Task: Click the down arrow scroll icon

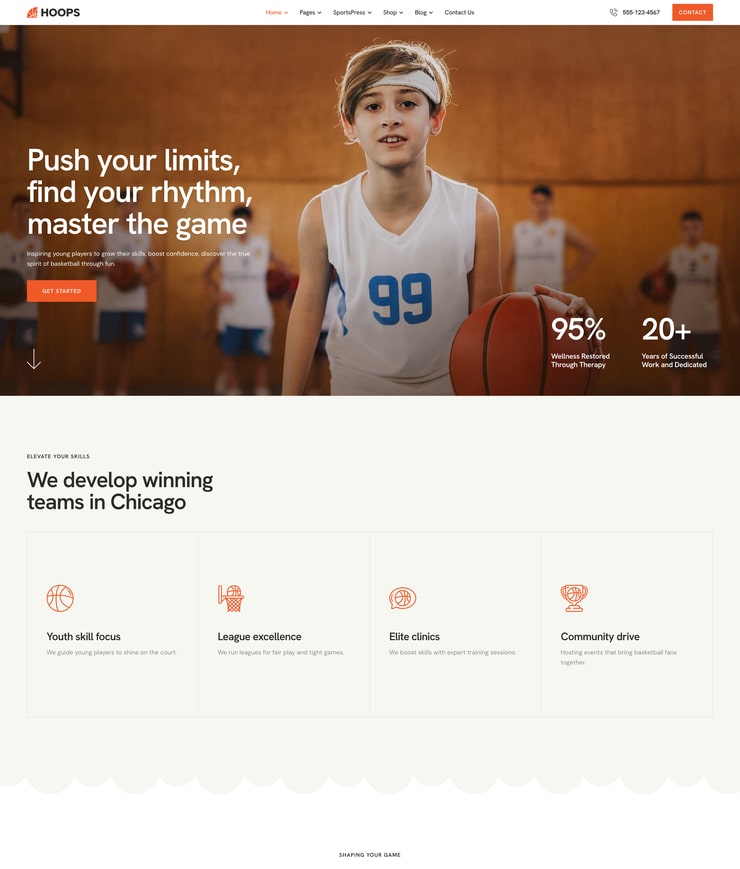Action: click(x=34, y=359)
